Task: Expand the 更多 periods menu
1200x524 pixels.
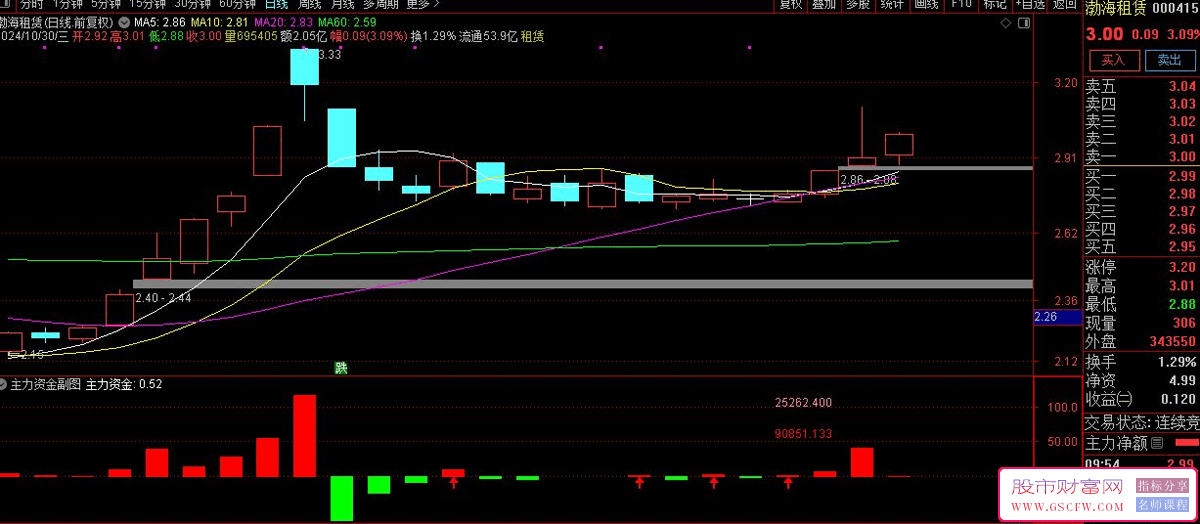Action: pos(423,4)
